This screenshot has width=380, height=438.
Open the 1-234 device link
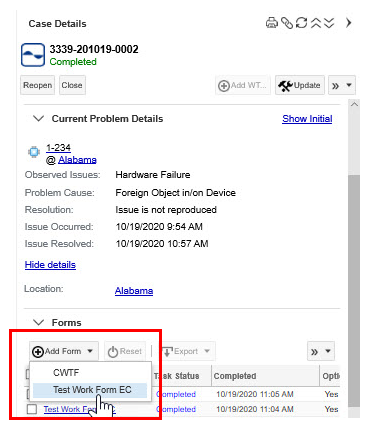click(58, 148)
